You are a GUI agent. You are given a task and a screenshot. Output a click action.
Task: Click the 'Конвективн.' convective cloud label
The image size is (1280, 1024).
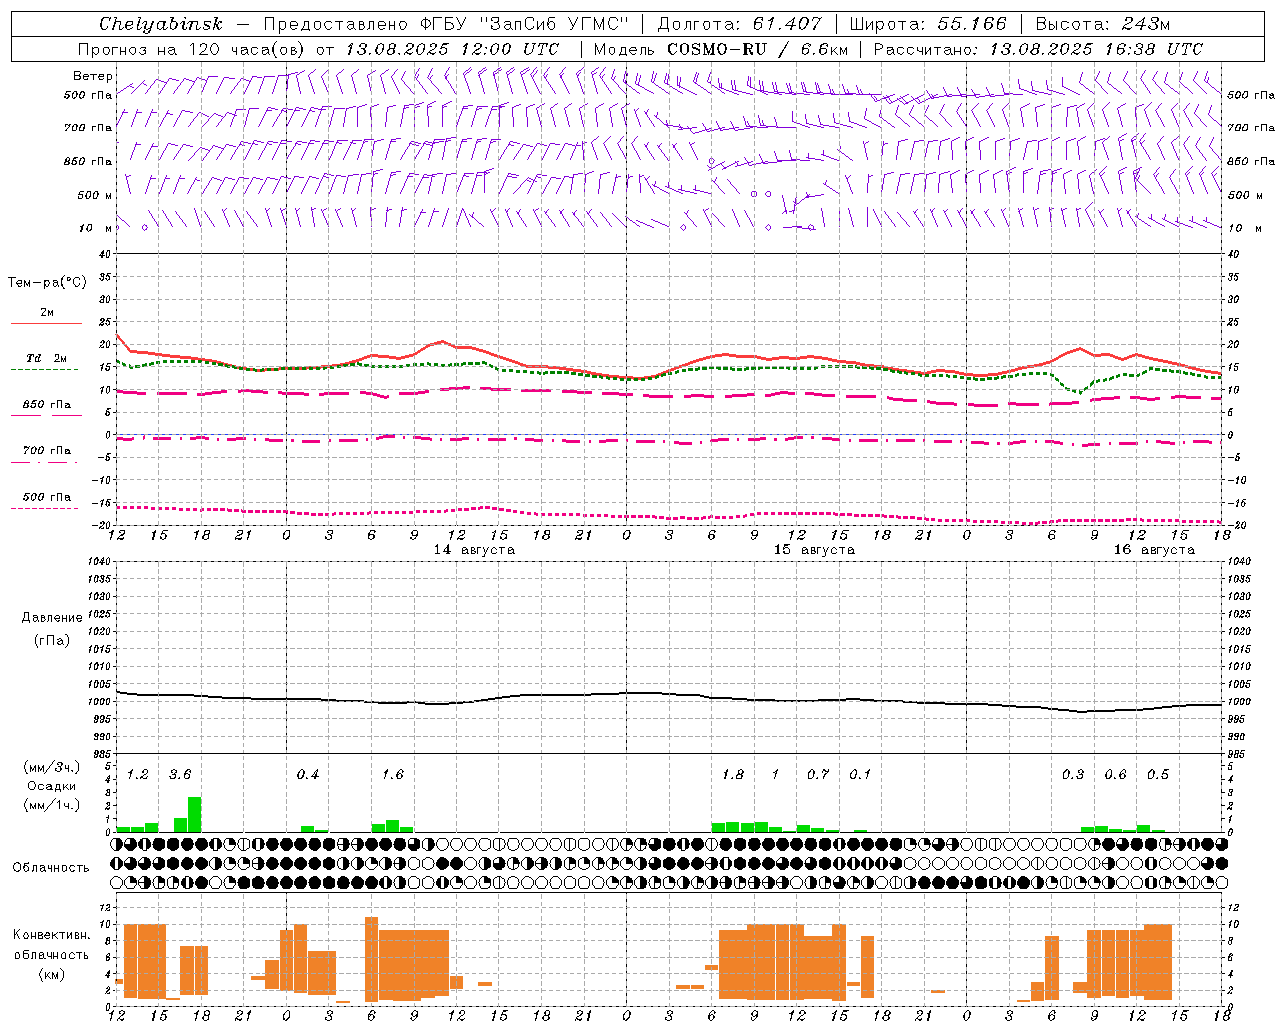tap(52, 935)
